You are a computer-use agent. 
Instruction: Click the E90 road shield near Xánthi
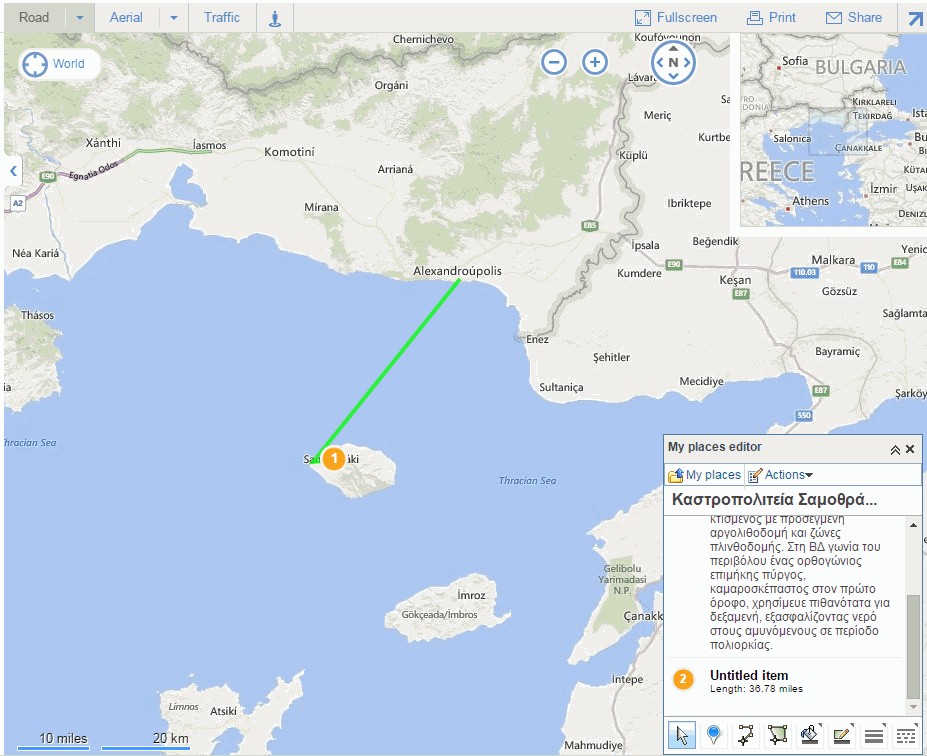point(47,176)
